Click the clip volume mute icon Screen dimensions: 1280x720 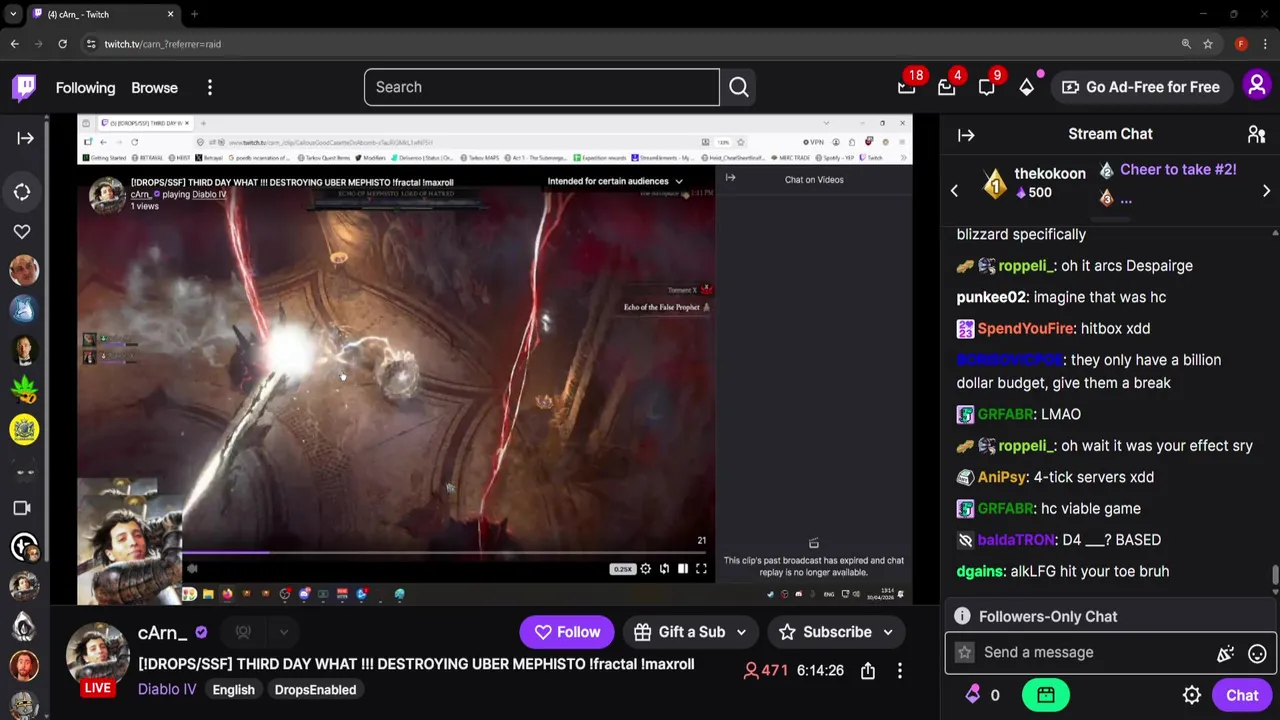pos(192,569)
